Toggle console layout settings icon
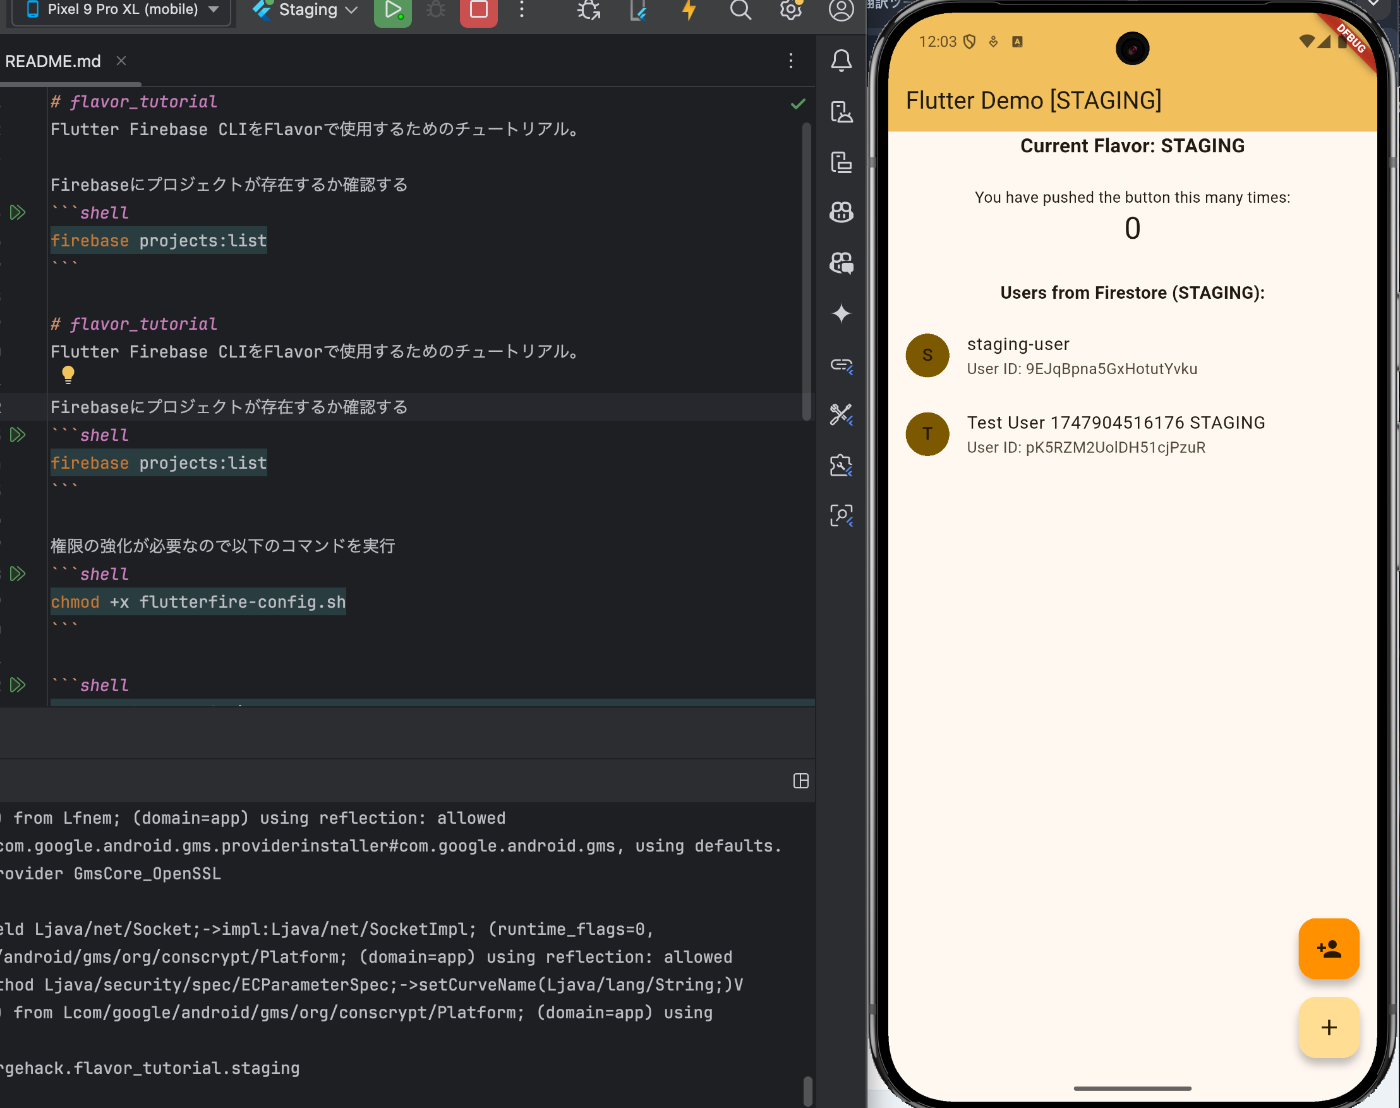This screenshot has height=1108, width=1400. [x=801, y=781]
